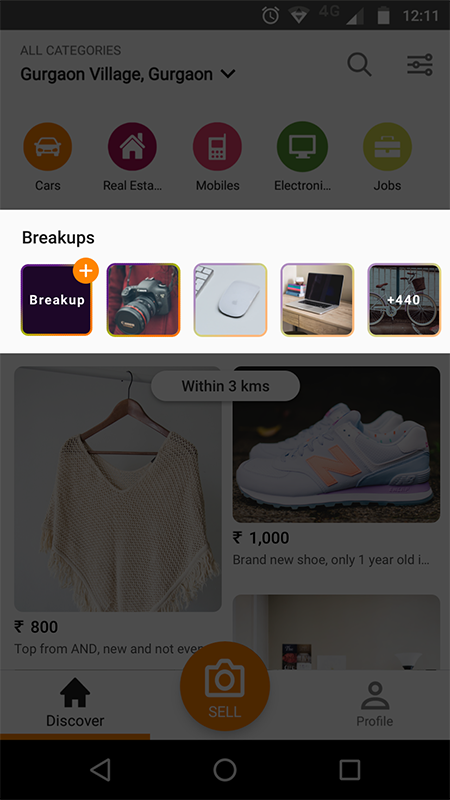Image resolution: width=450 pixels, height=800 pixels.
Task: Open the +440 bicycle thumbnail
Action: 404,300
